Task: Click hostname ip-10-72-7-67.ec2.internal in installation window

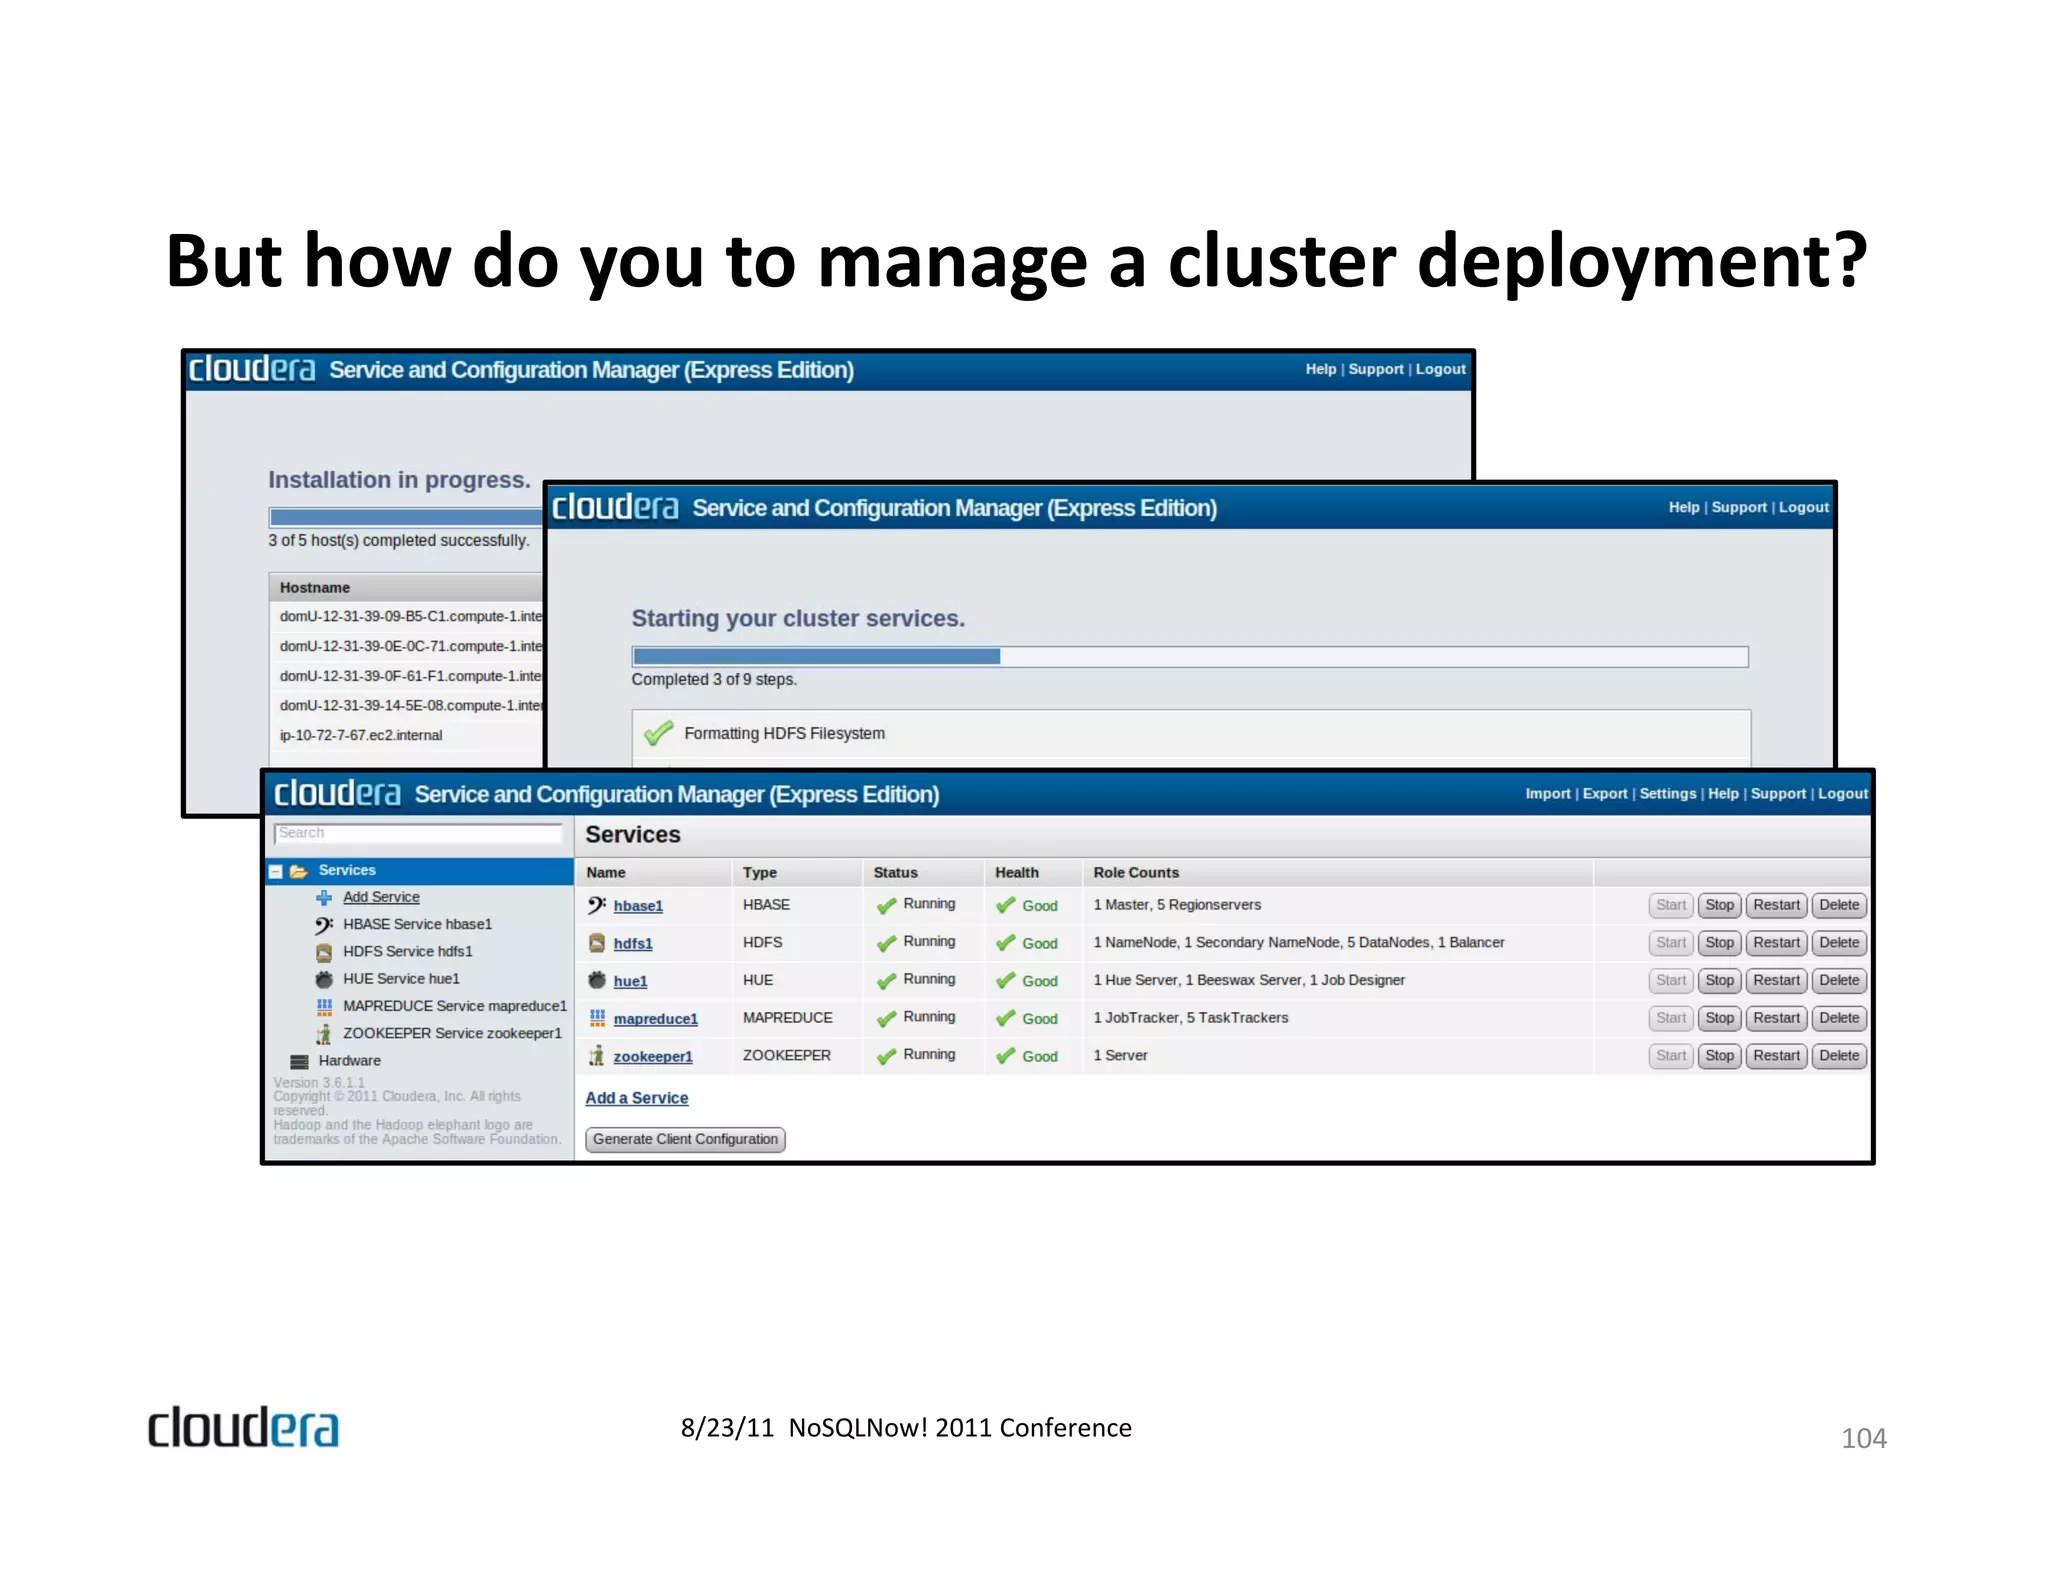Action: tap(361, 735)
